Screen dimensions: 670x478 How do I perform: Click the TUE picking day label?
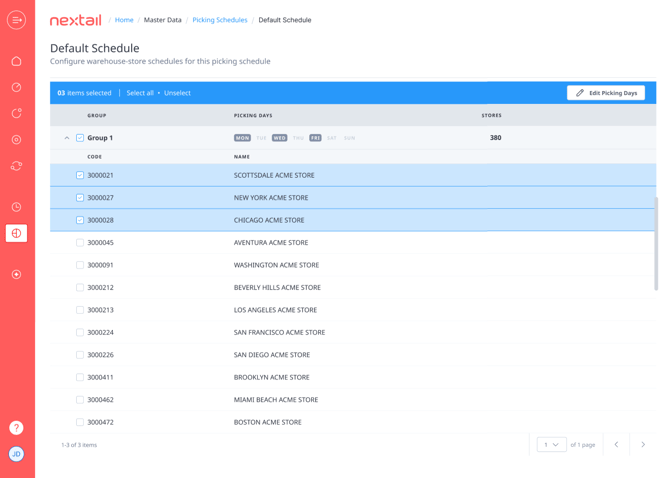click(261, 138)
